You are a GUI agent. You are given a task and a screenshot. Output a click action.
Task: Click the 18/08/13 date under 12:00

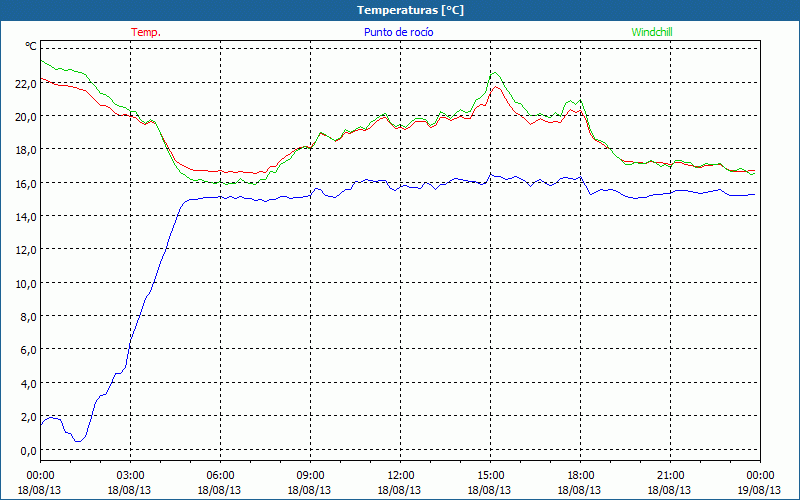[x=399, y=490]
